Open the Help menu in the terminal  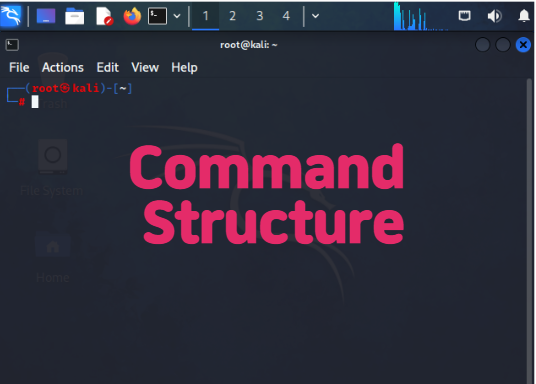tap(184, 67)
